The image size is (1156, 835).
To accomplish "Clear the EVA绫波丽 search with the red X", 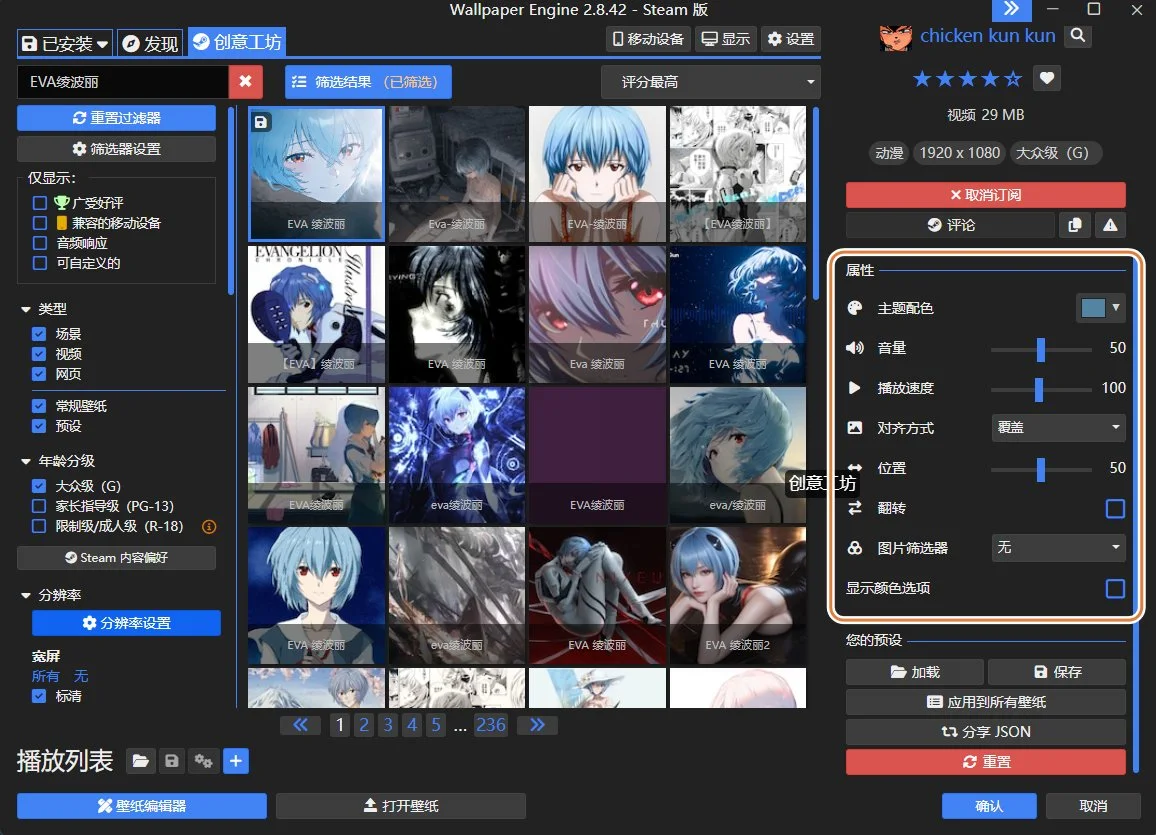I will pos(246,82).
